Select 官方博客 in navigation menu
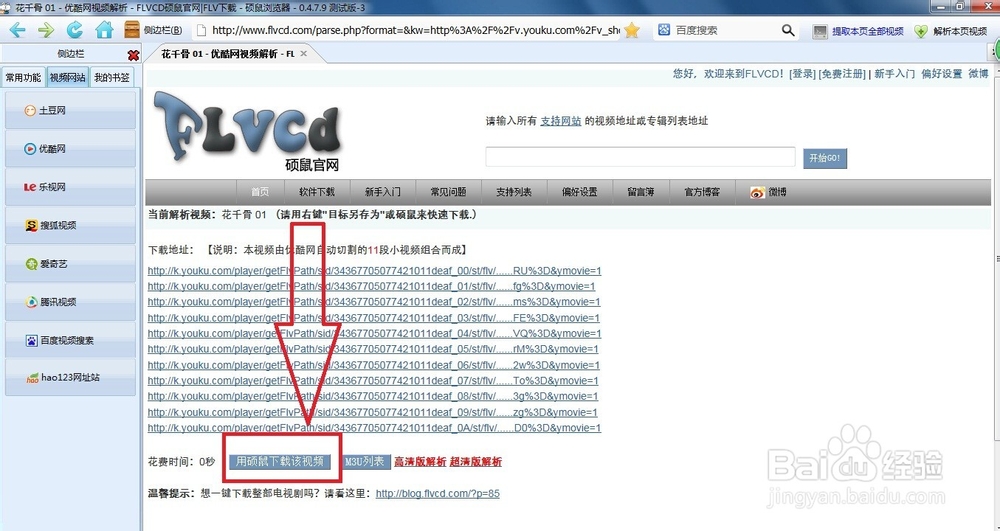Image resolution: width=1000 pixels, height=531 pixels. [x=702, y=192]
